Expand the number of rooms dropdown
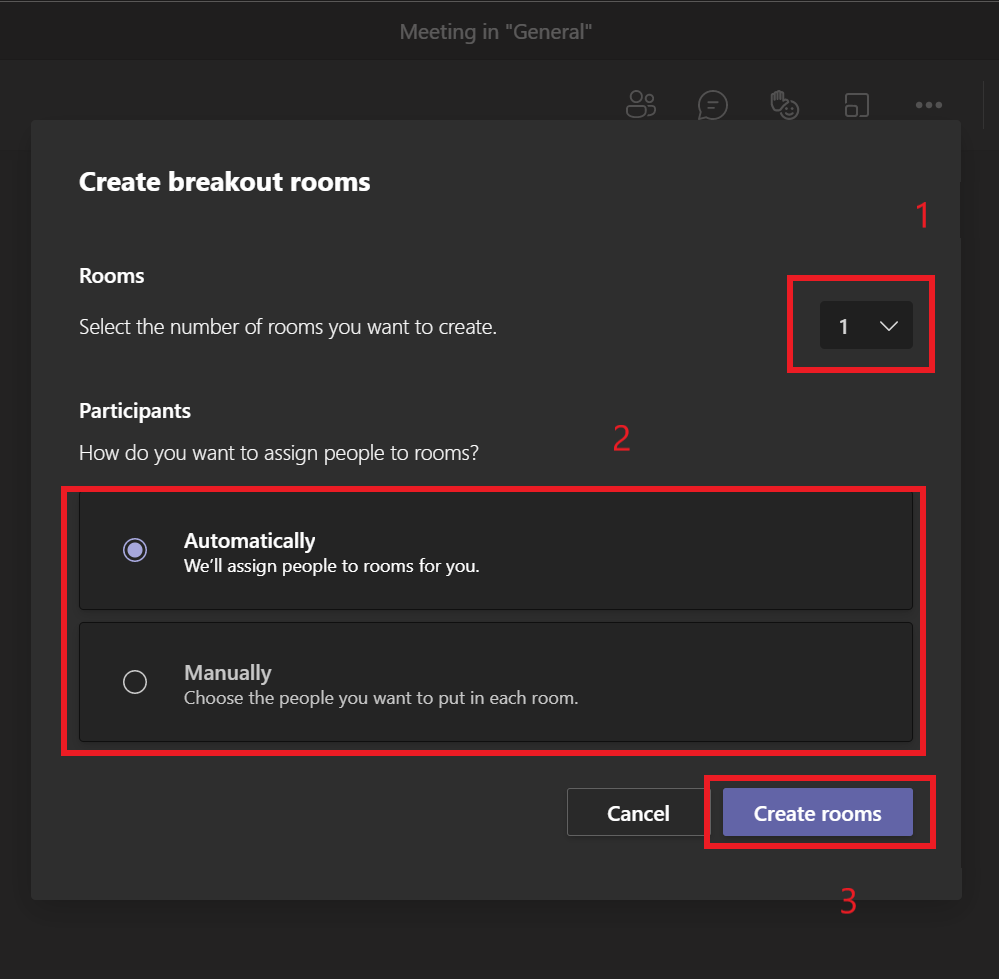Screen dimensions: 999x979 click(x=866, y=325)
